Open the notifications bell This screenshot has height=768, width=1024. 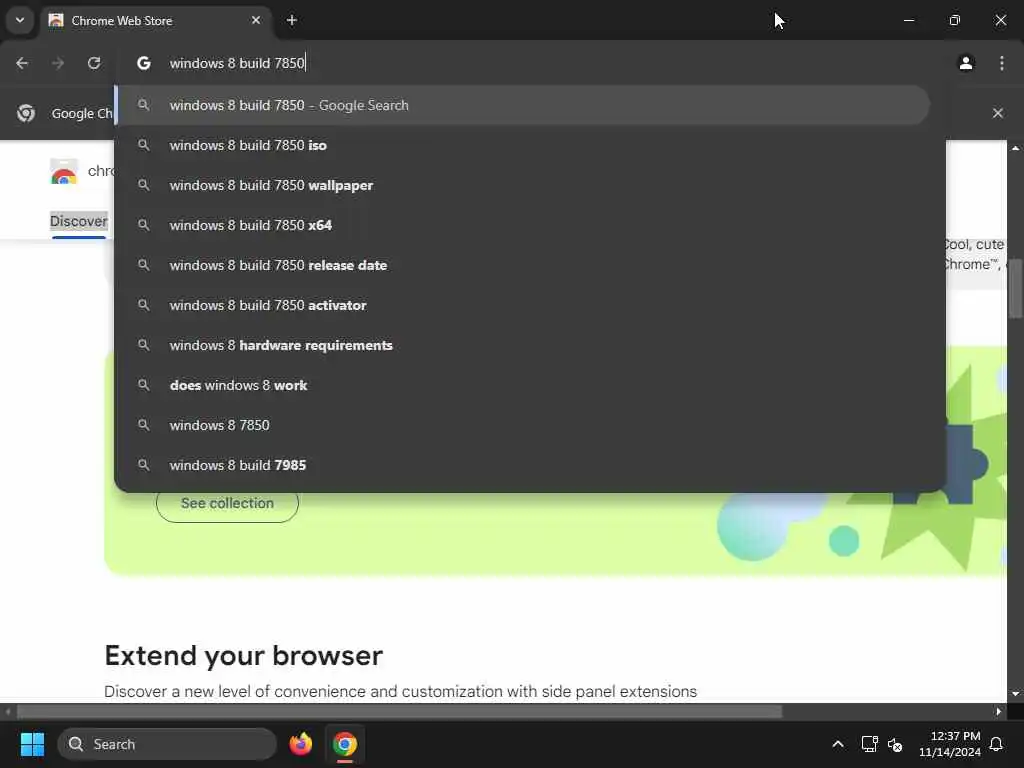[997, 744]
